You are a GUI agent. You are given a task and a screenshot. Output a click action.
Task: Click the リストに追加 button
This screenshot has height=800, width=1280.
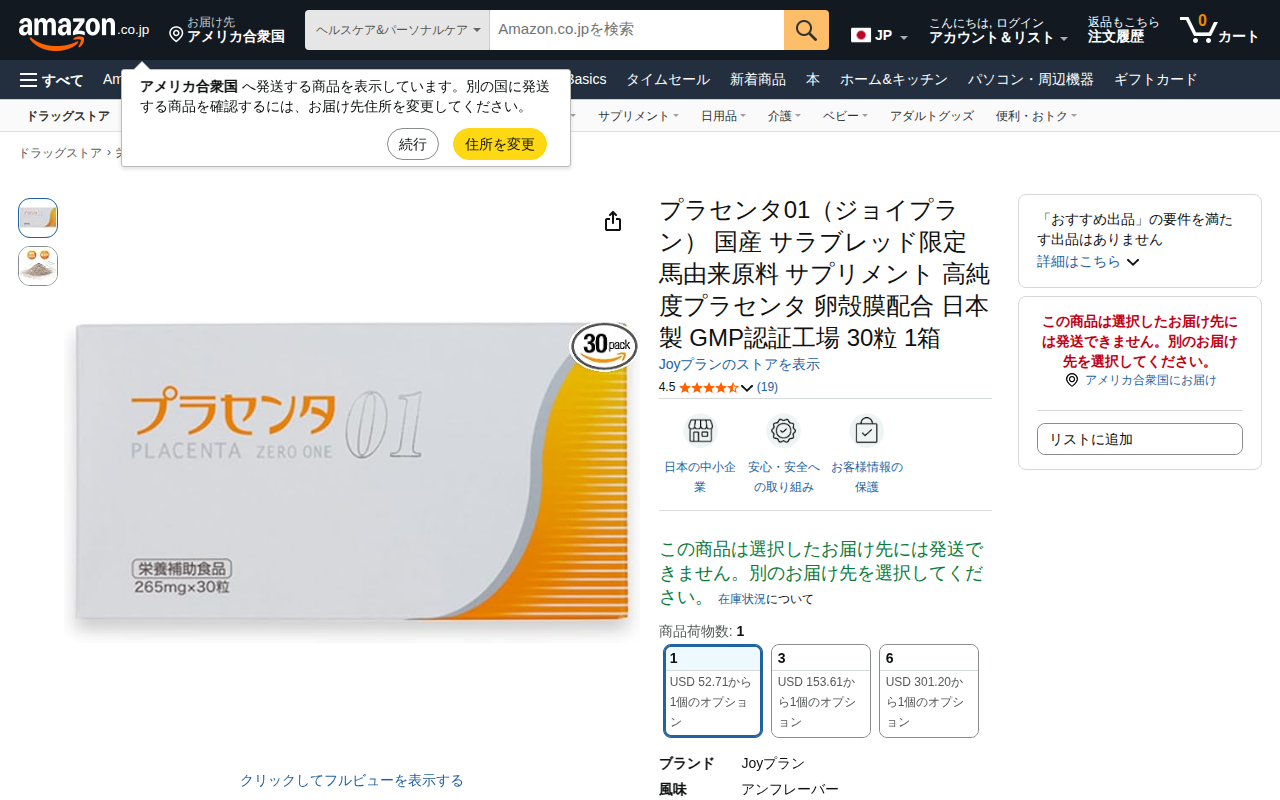1140,439
